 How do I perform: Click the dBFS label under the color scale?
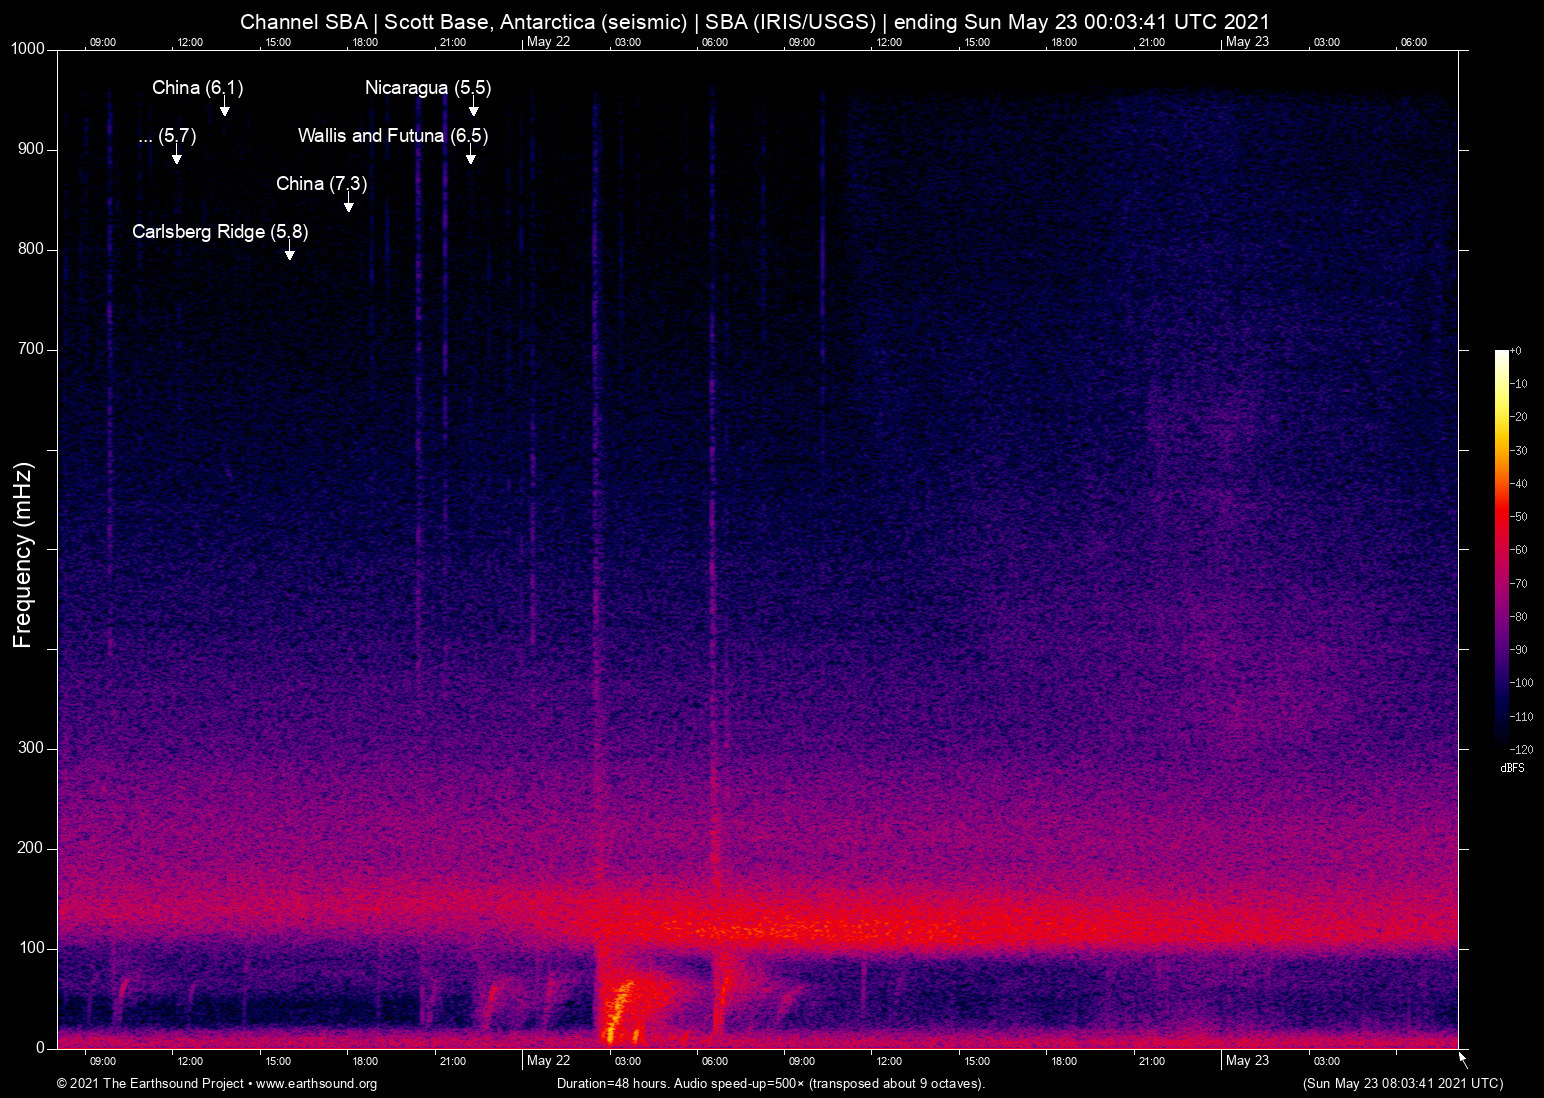1512,768
